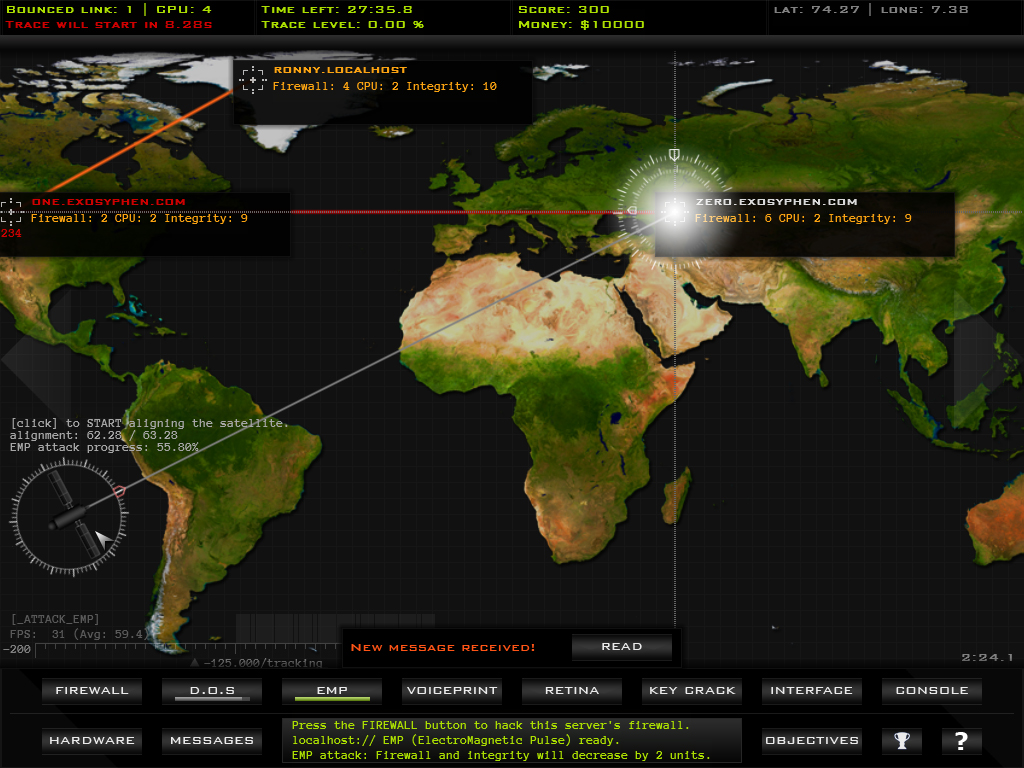Viewport: 1024px width, 768px height.
Task: Click the tracking triangle marker below the scale
Action: coord(194,662)
